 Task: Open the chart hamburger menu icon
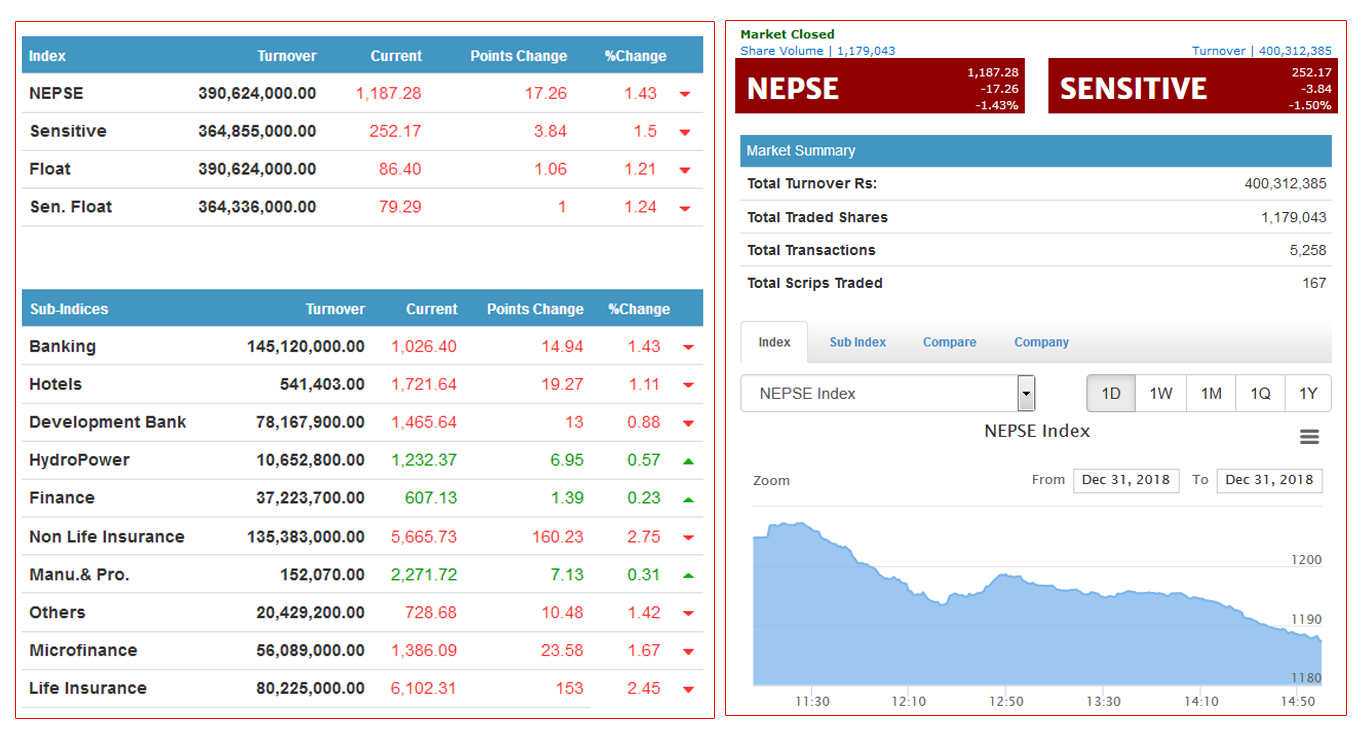[1309, 437]
